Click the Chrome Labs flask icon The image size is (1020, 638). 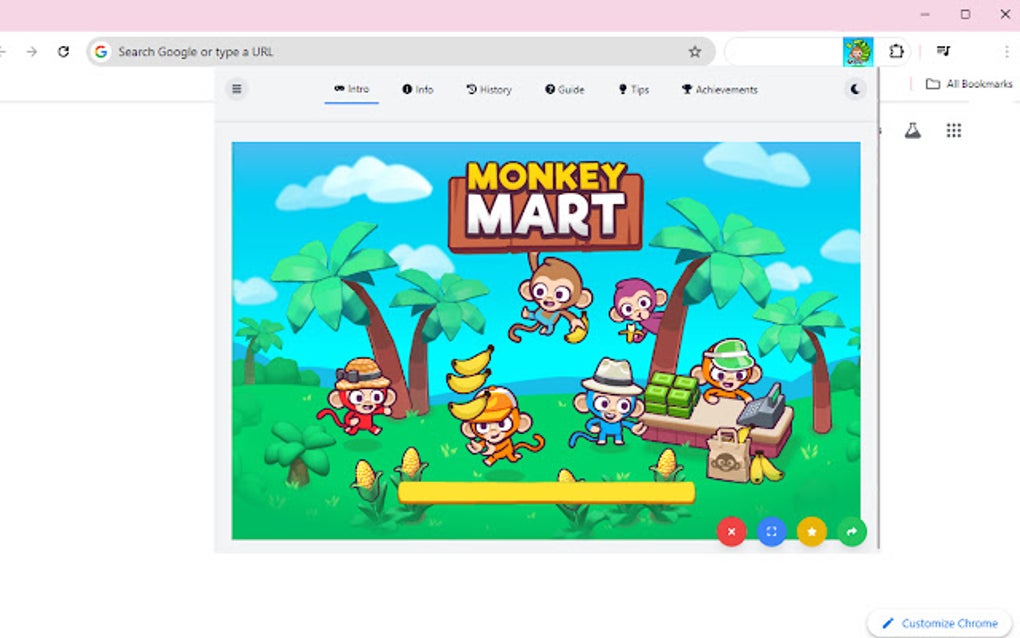coord(913,130)
